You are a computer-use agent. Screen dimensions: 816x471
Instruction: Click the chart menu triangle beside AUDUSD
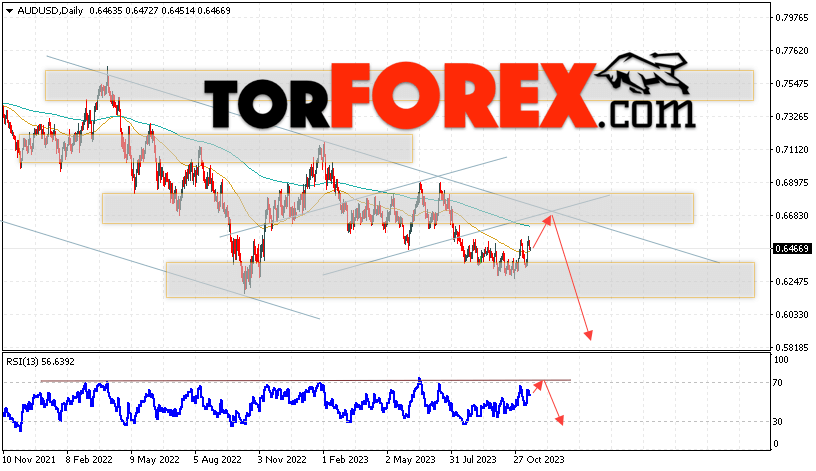(9, 10)
